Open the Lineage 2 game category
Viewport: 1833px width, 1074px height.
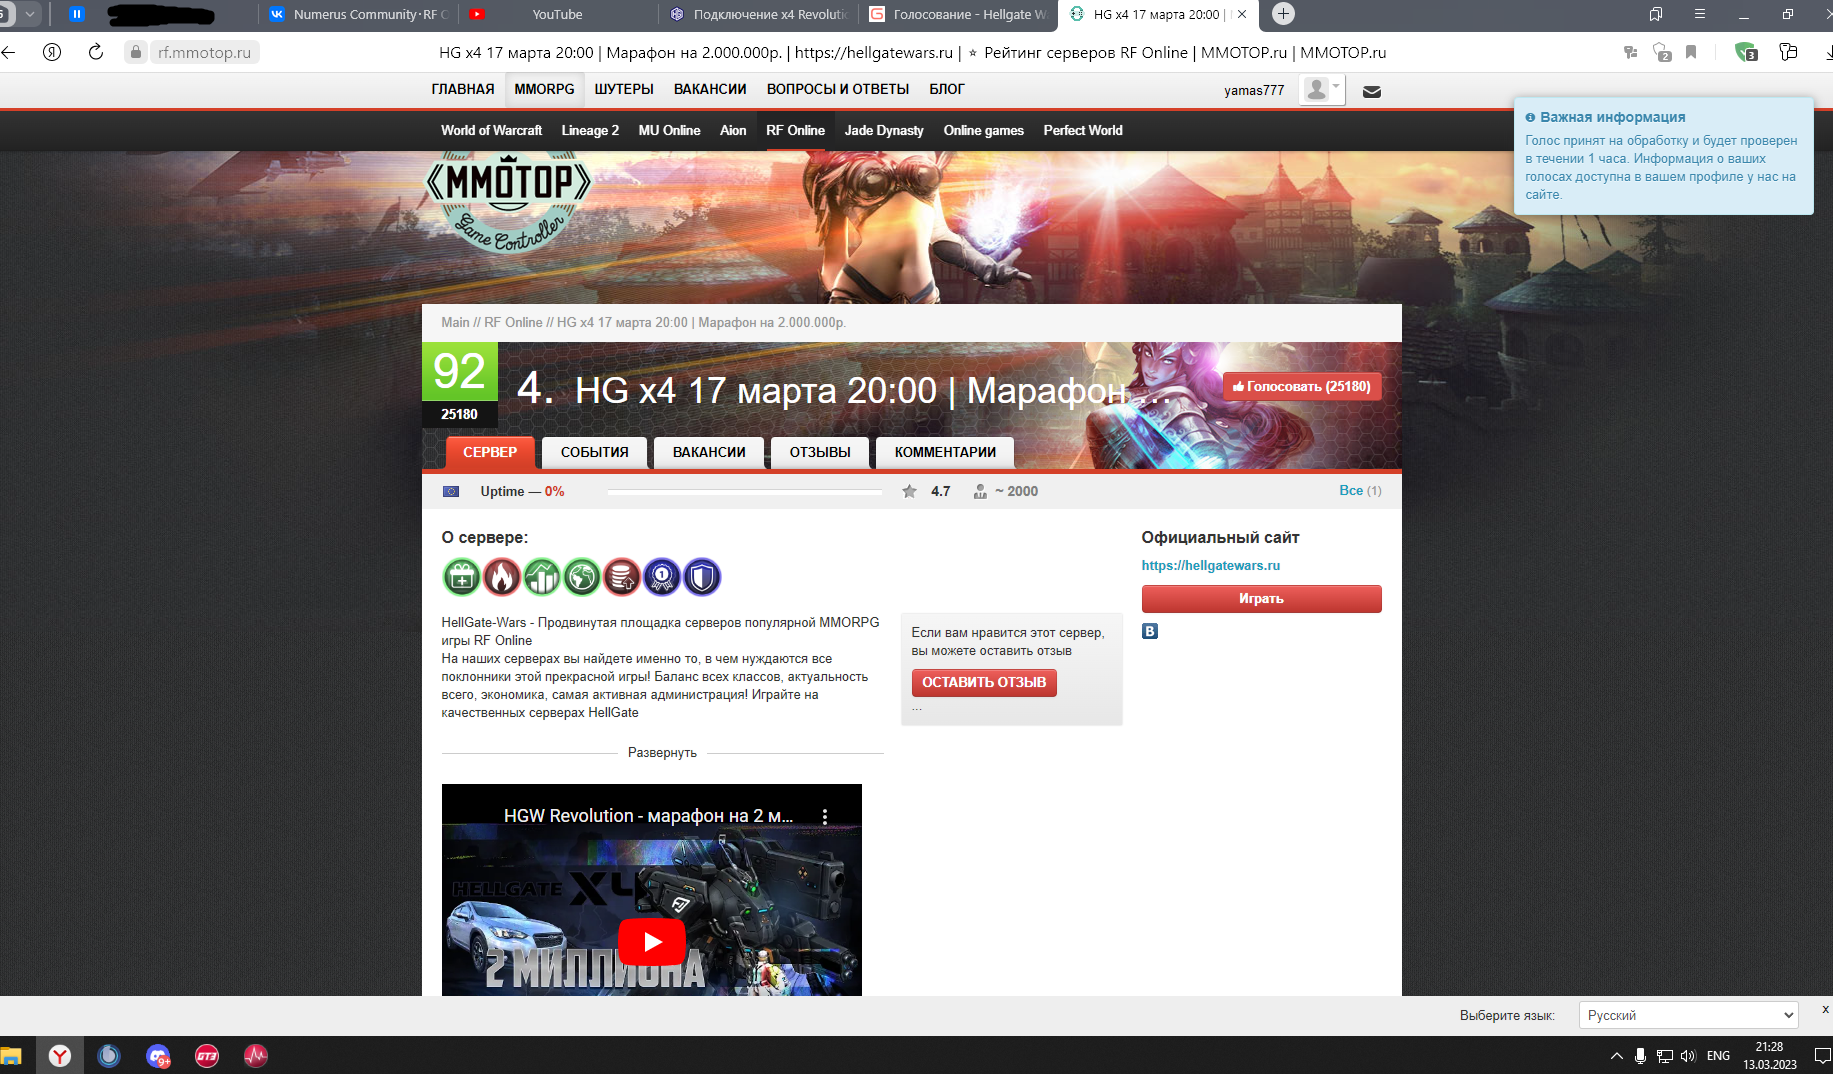590,130
